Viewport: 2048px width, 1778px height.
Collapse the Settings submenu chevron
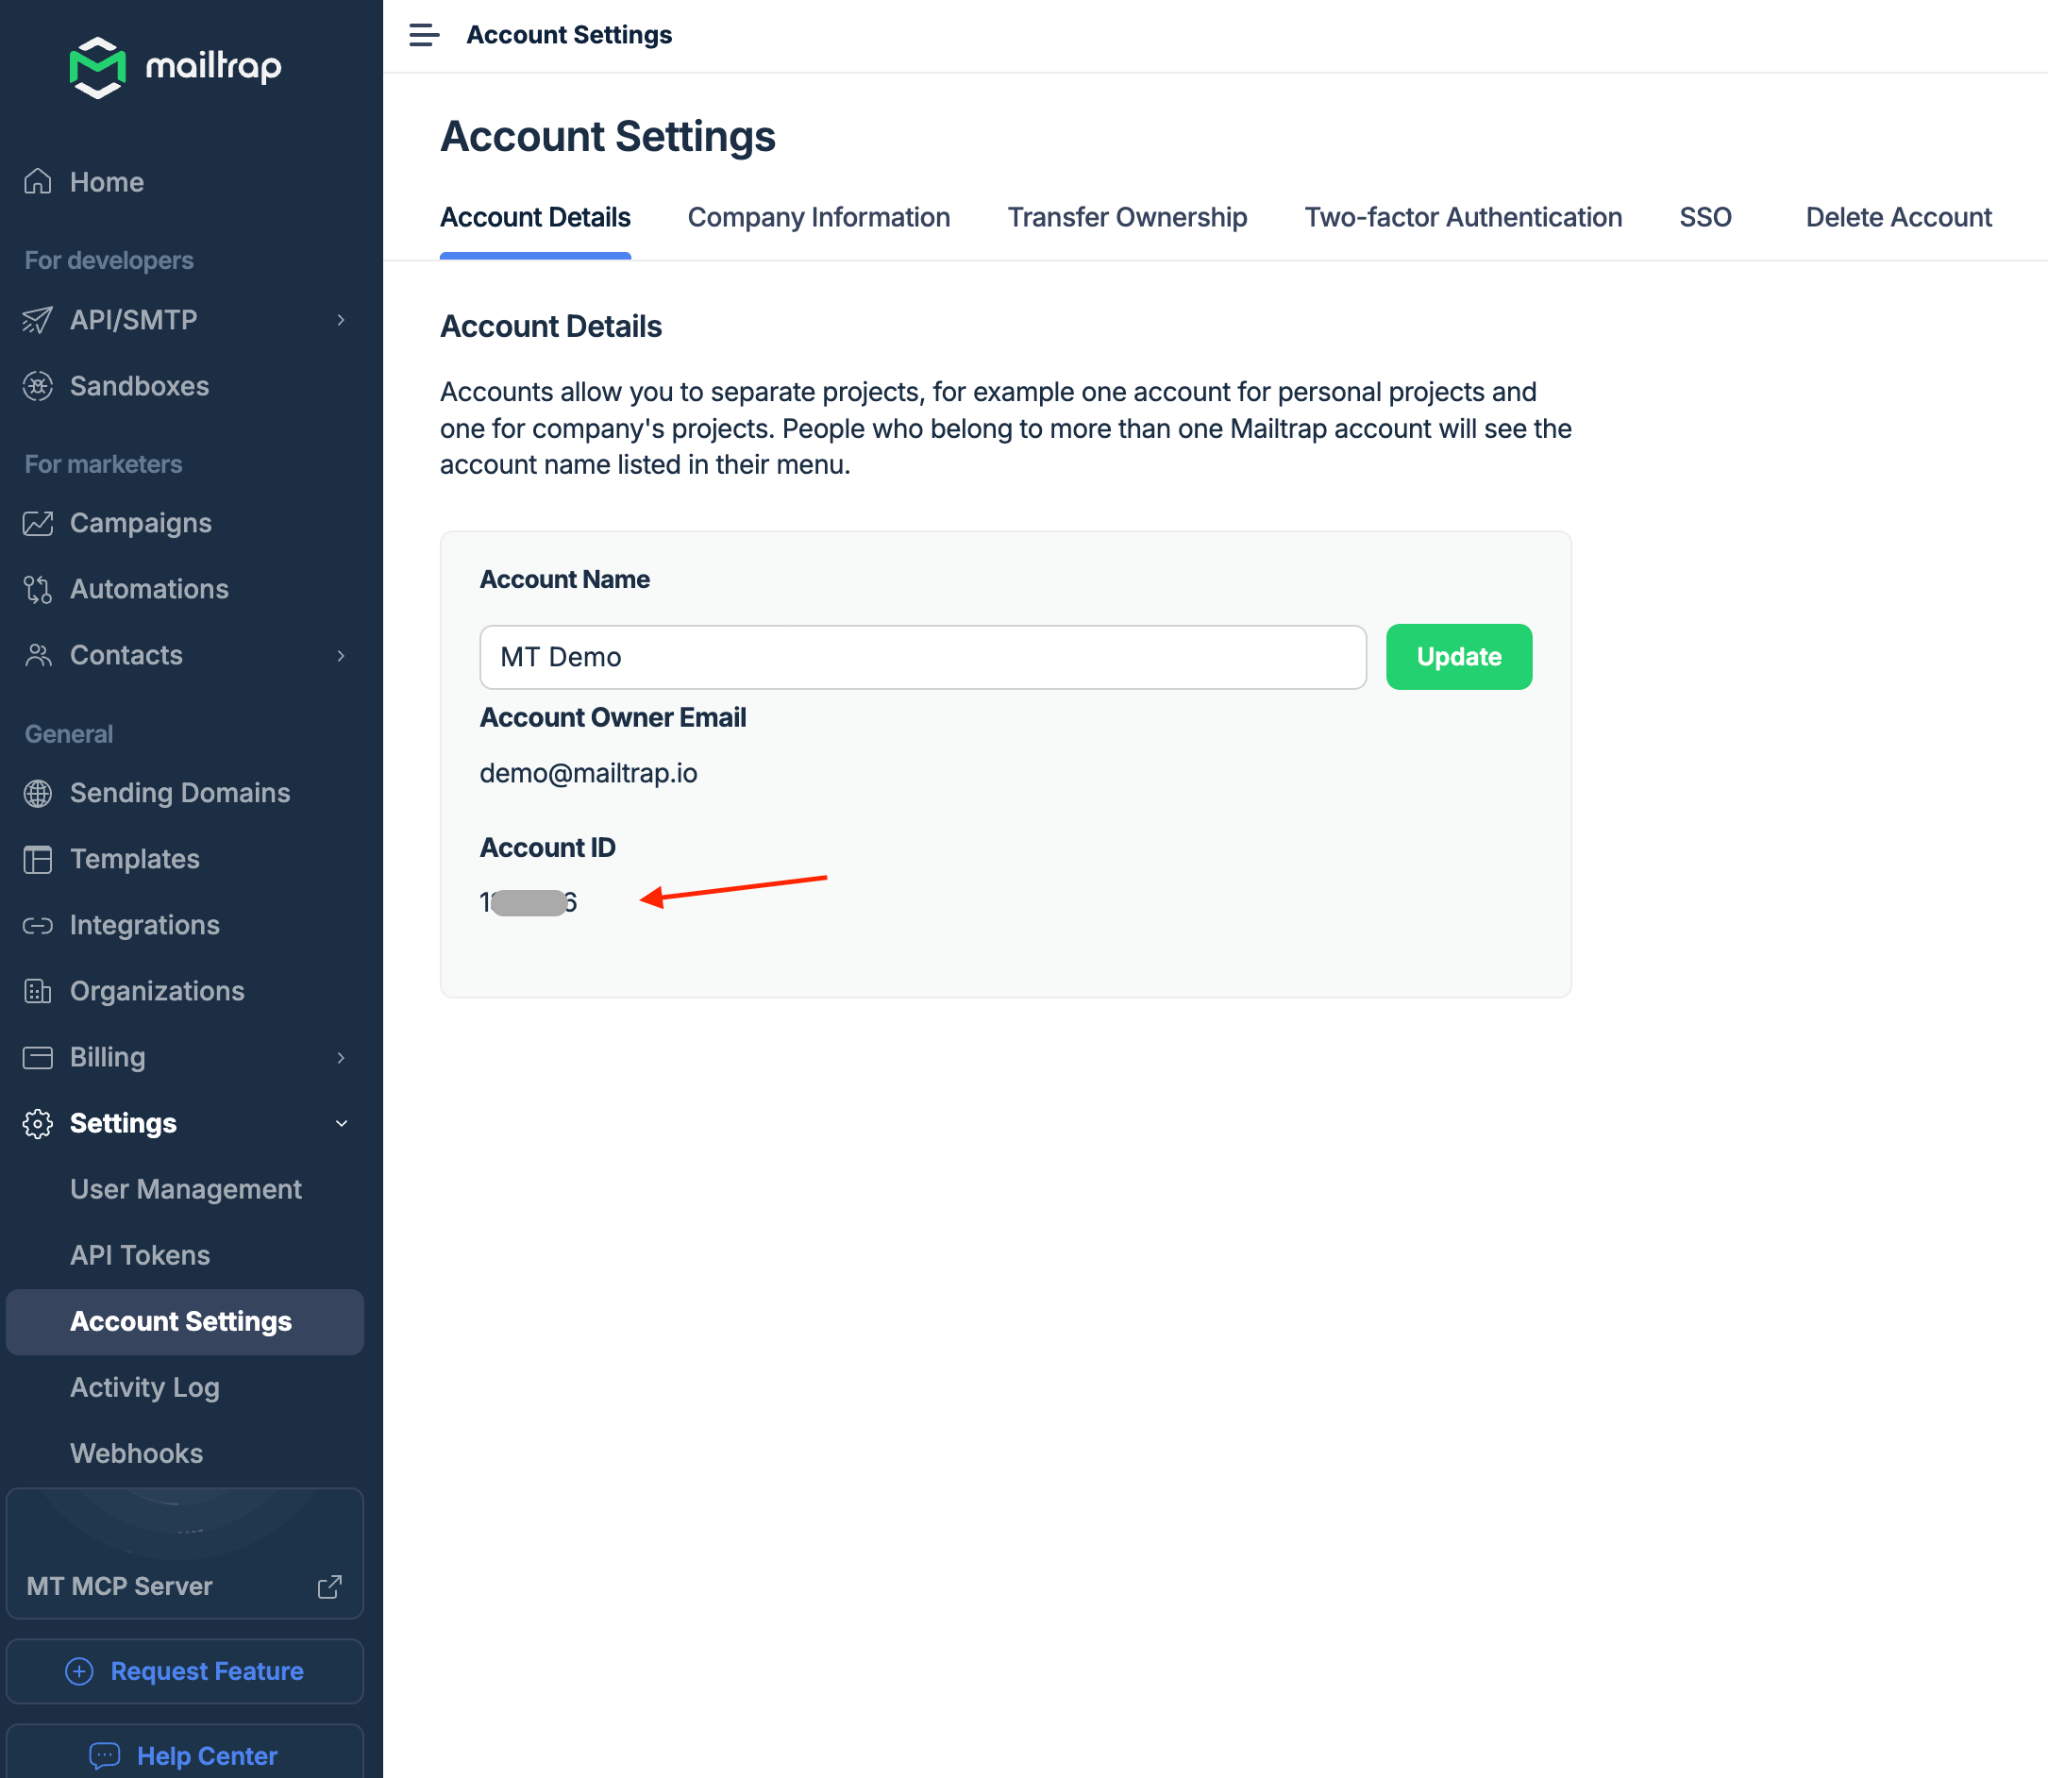(341, 1123)
